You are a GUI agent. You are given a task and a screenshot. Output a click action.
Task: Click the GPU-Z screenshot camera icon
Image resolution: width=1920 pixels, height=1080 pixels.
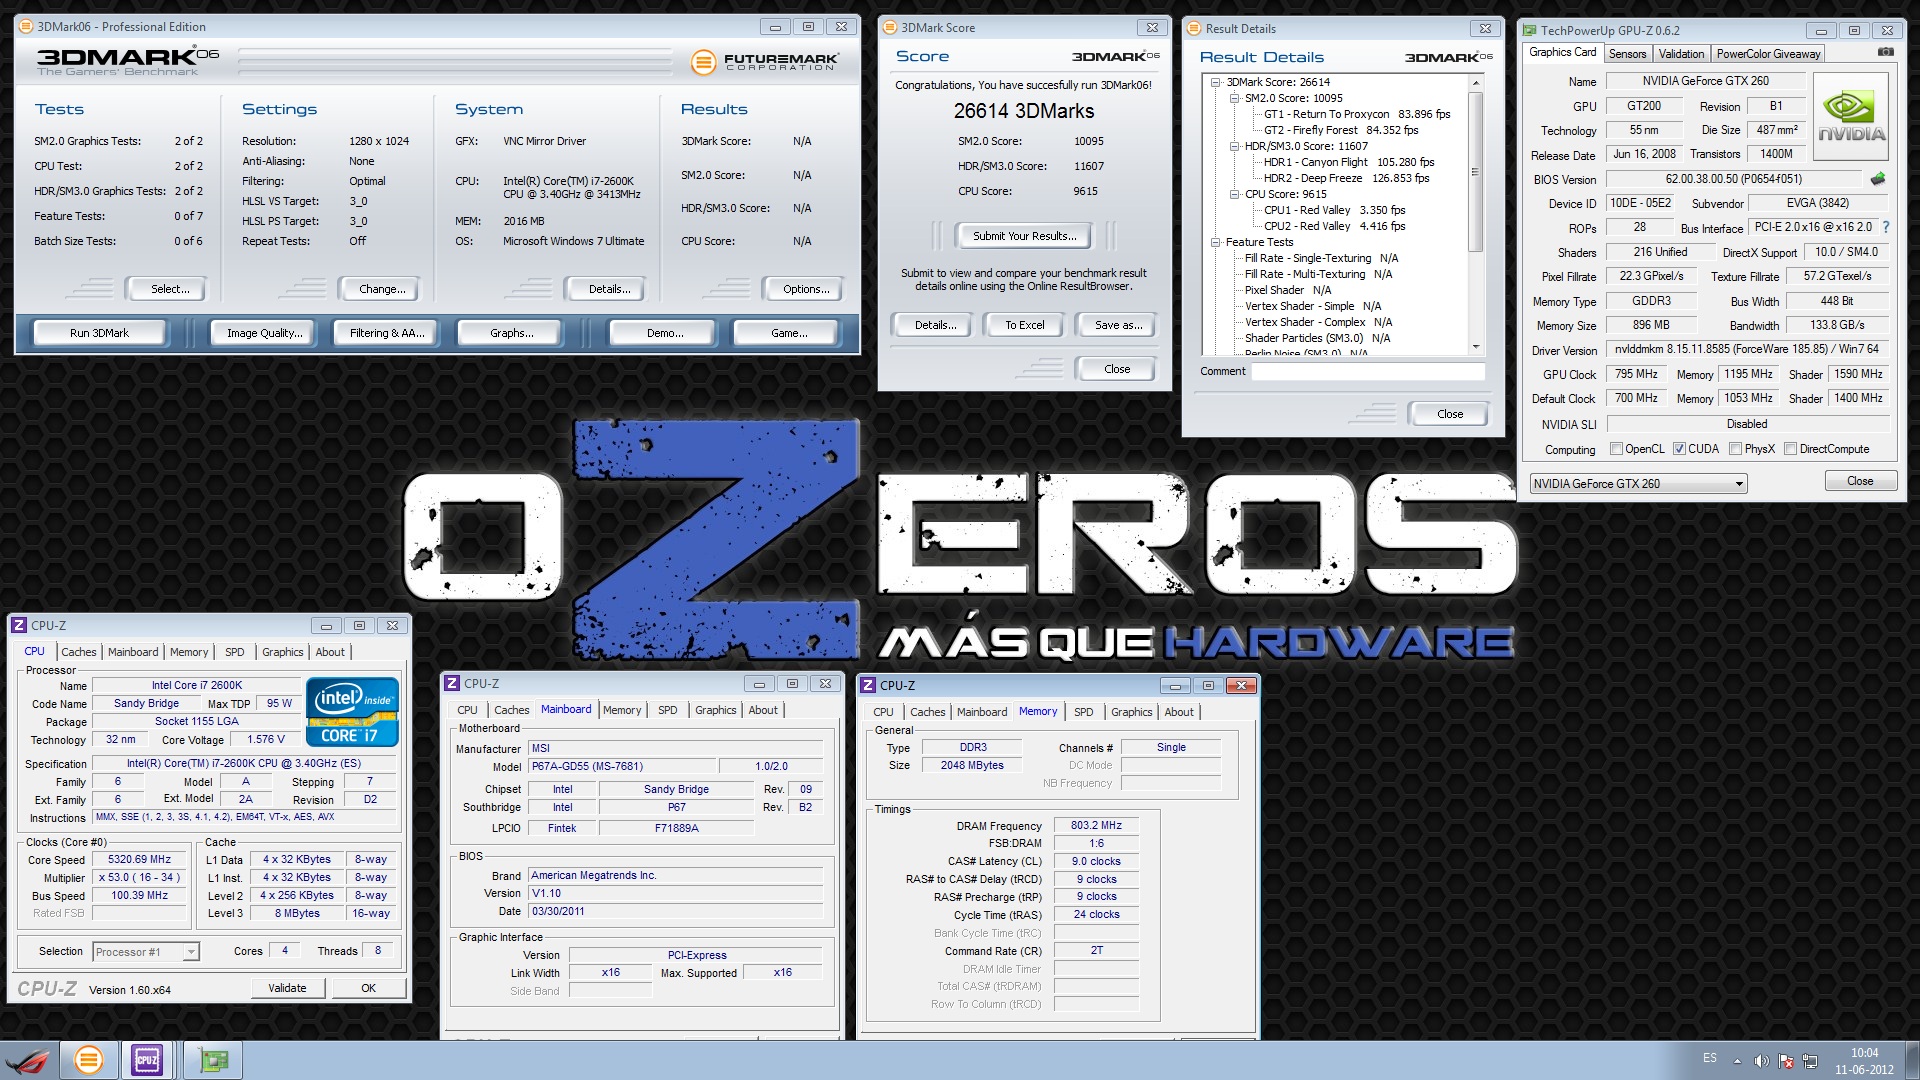[x=1885, y=52]
